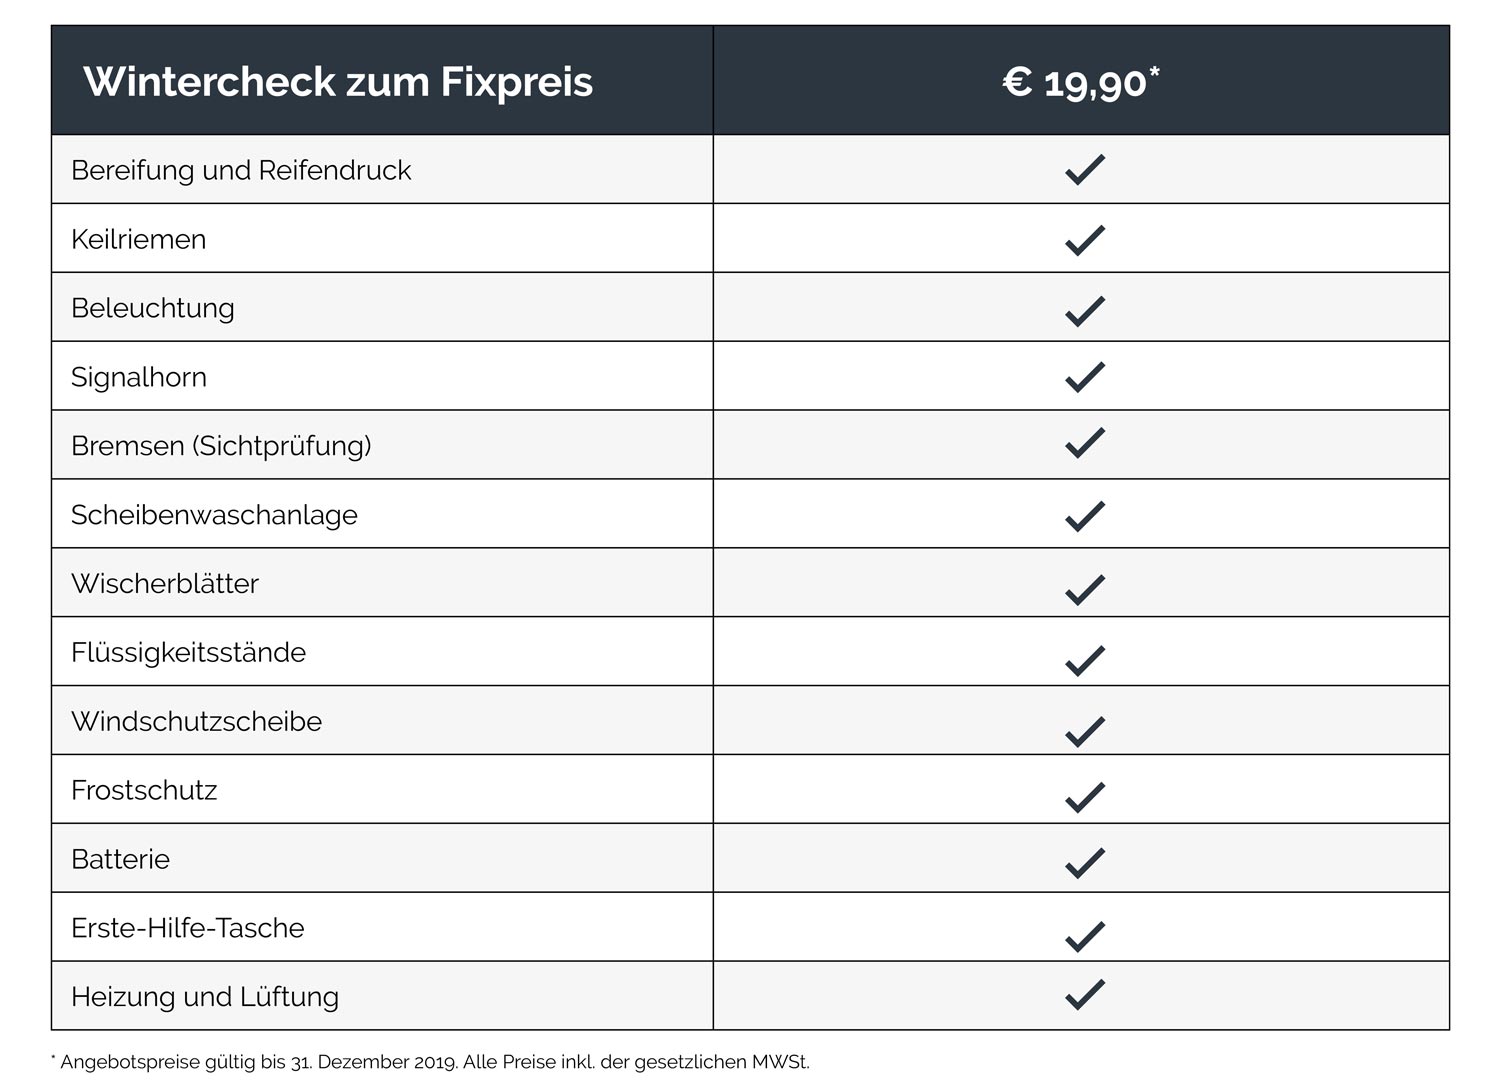Viewport: 1500px width, 1091px height.
Task: Click the Bereifung und Reifendruck label
Action: pos(241,170)
